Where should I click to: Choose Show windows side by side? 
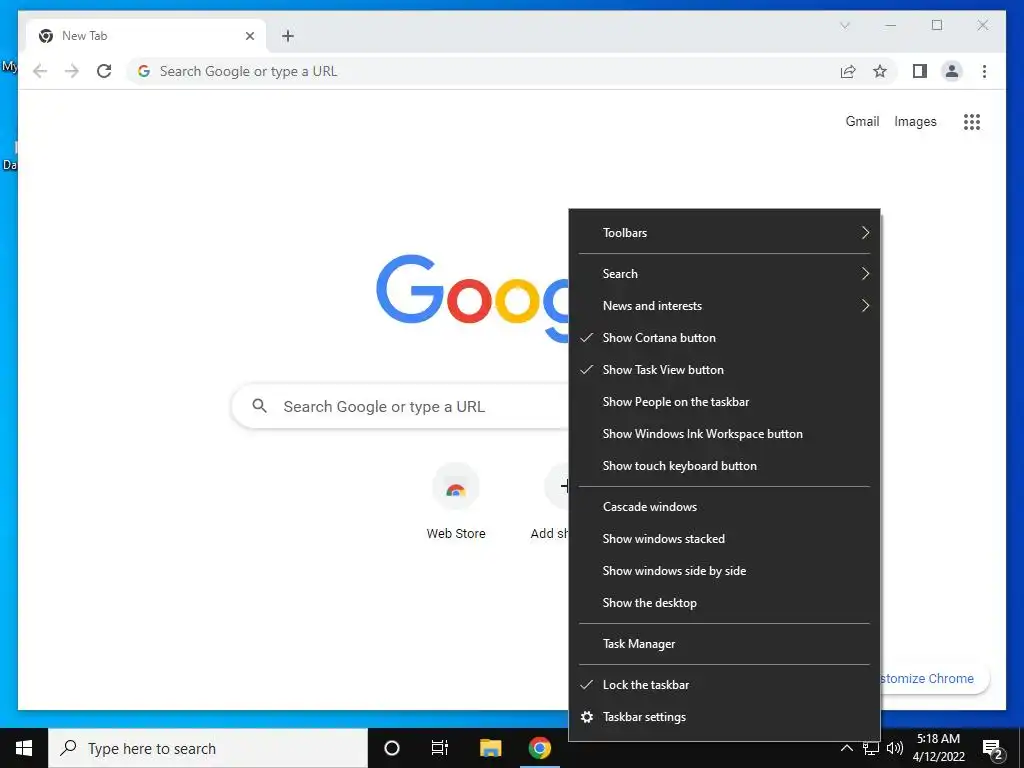pos(724,571)
